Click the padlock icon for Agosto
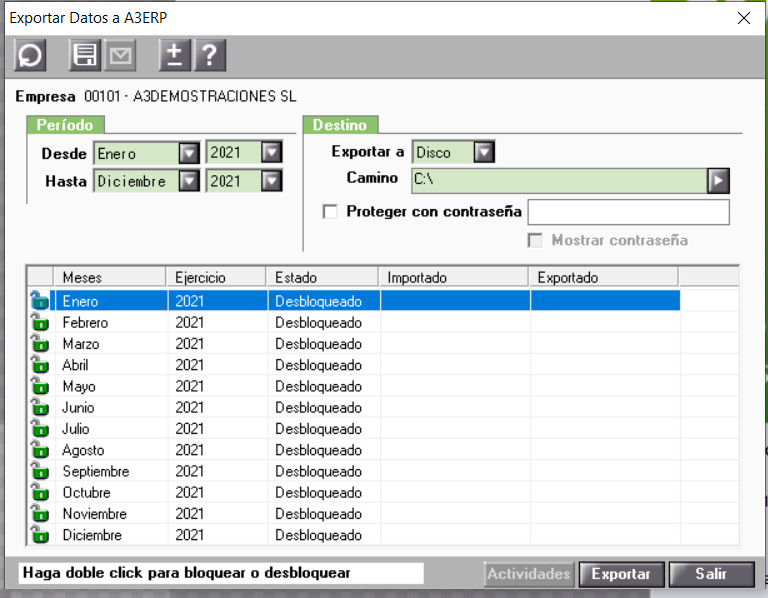 [x=40, y=450]
